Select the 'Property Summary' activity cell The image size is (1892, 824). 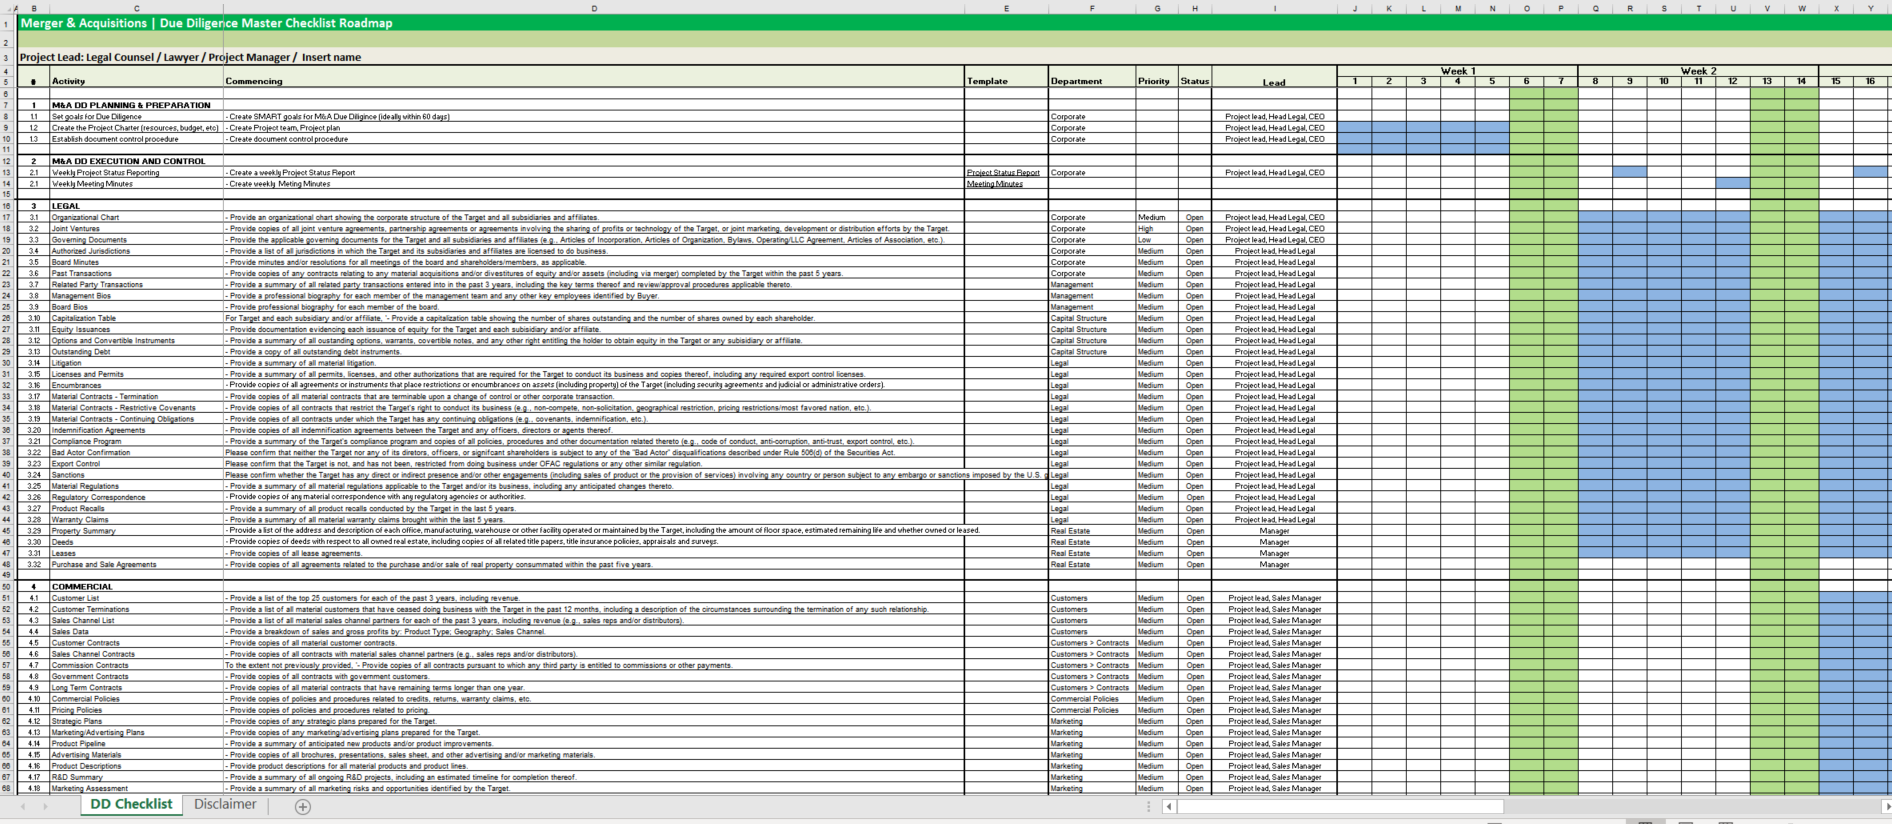(136, 531)
